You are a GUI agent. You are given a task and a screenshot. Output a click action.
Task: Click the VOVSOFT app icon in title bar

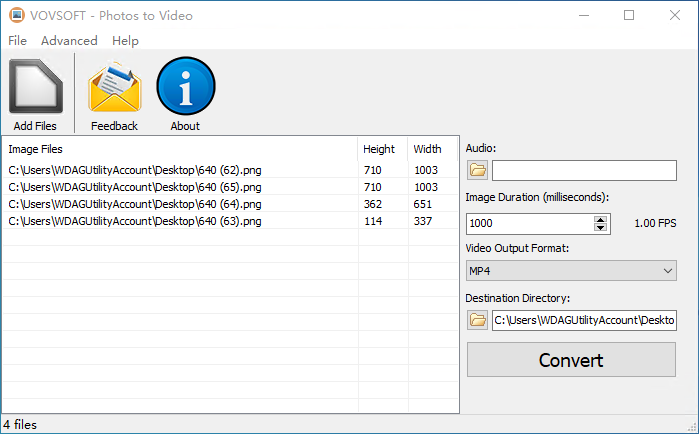[x=16, y=15]
